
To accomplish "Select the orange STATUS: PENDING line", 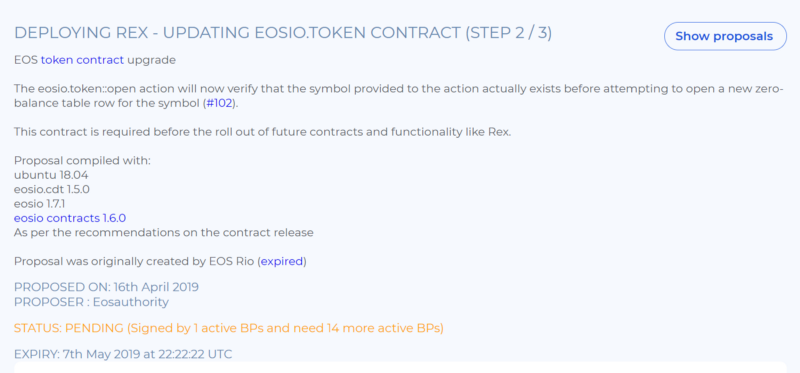I will click(229, 328).
